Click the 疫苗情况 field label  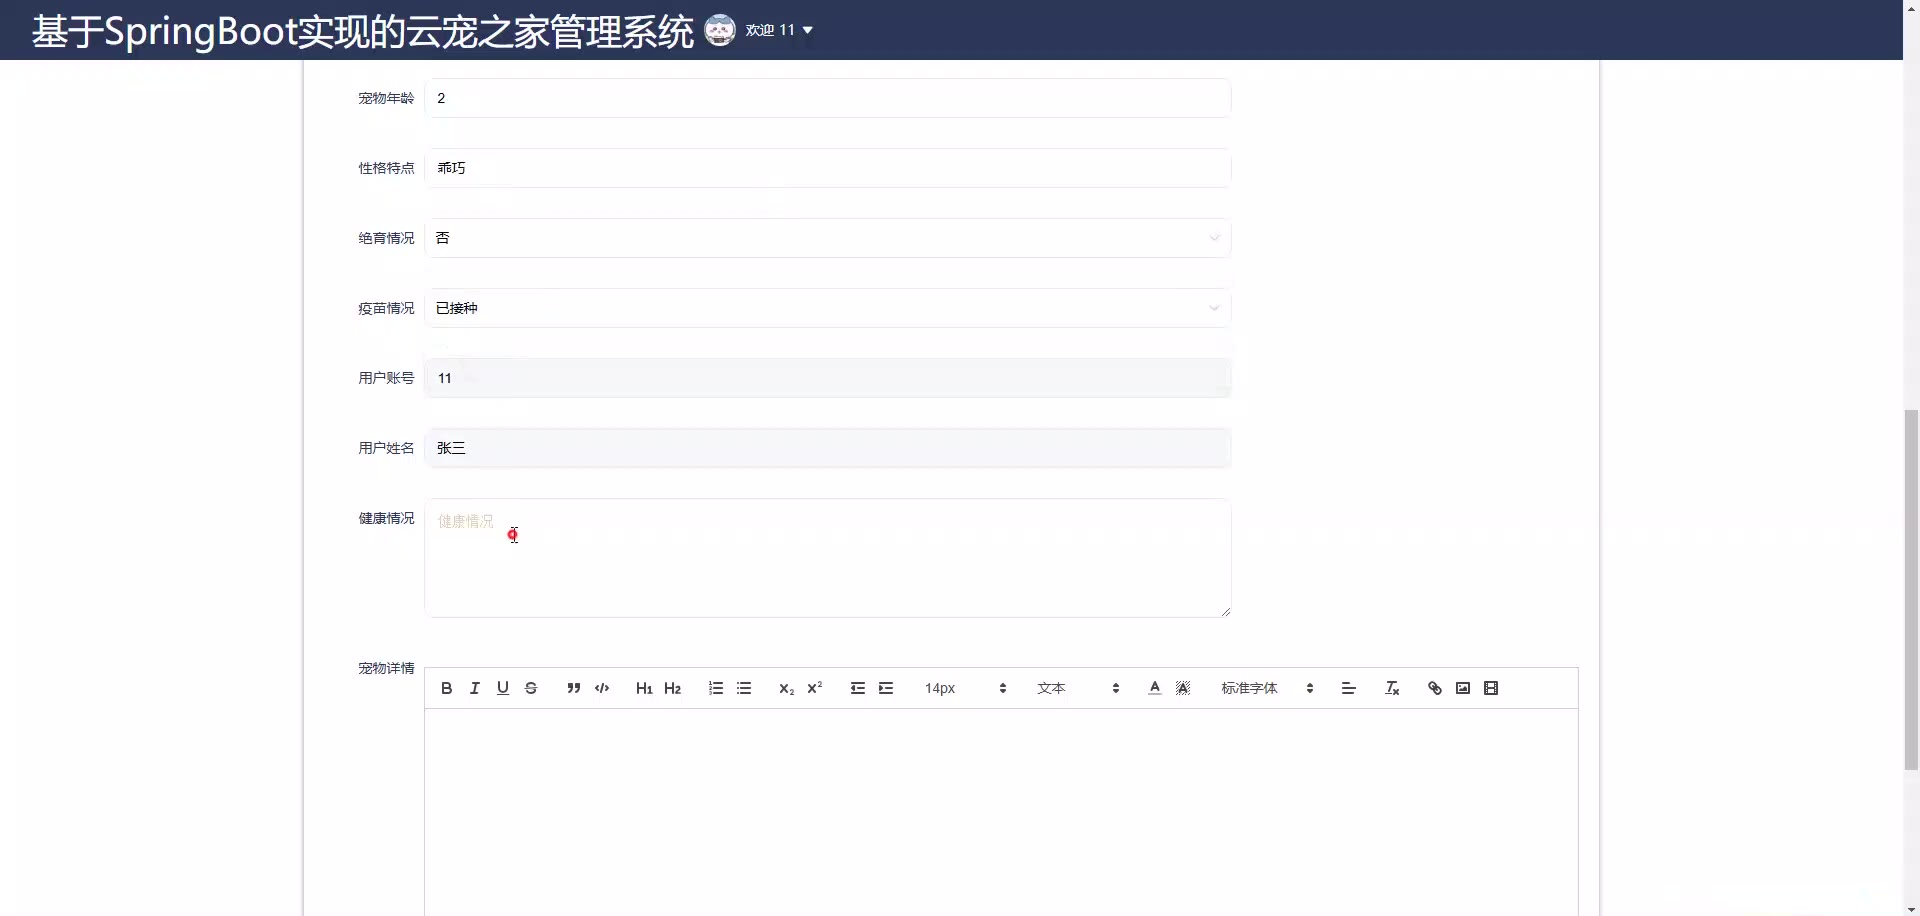point(386,308)
